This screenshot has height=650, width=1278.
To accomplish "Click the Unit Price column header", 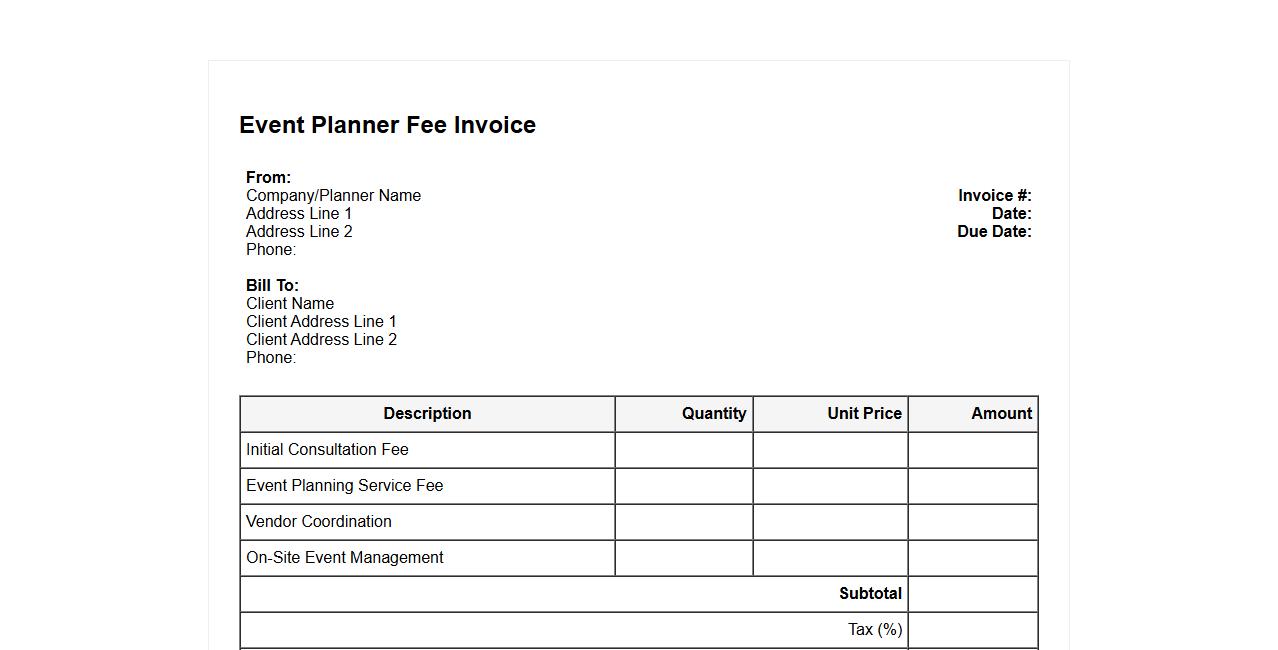I will [864, 414].
